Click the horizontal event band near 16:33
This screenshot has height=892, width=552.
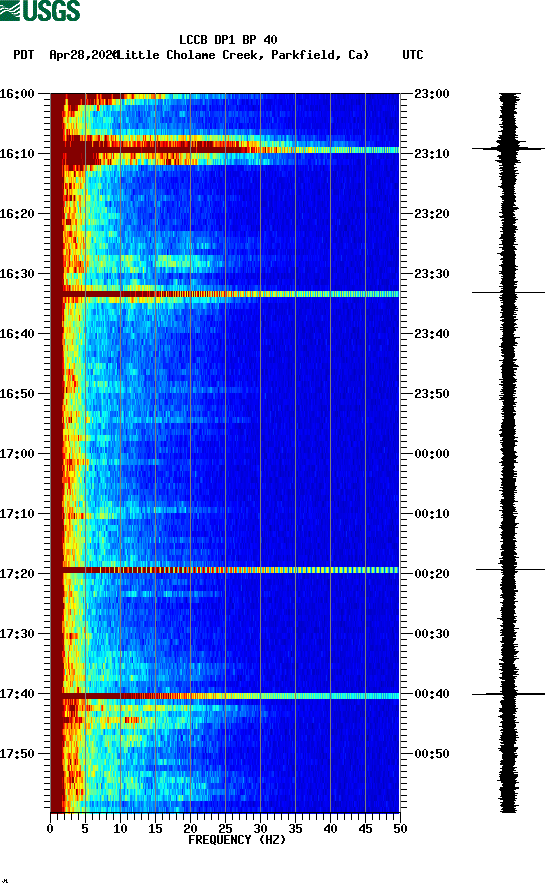tap(225, 294)
